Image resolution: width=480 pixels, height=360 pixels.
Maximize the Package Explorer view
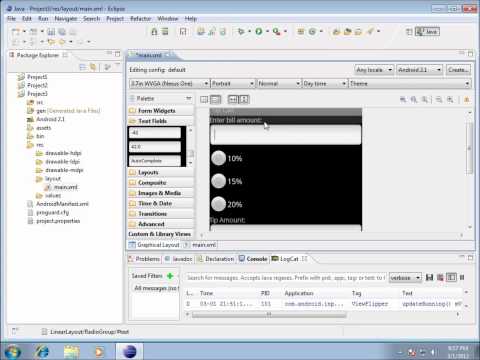coord(117,54)
